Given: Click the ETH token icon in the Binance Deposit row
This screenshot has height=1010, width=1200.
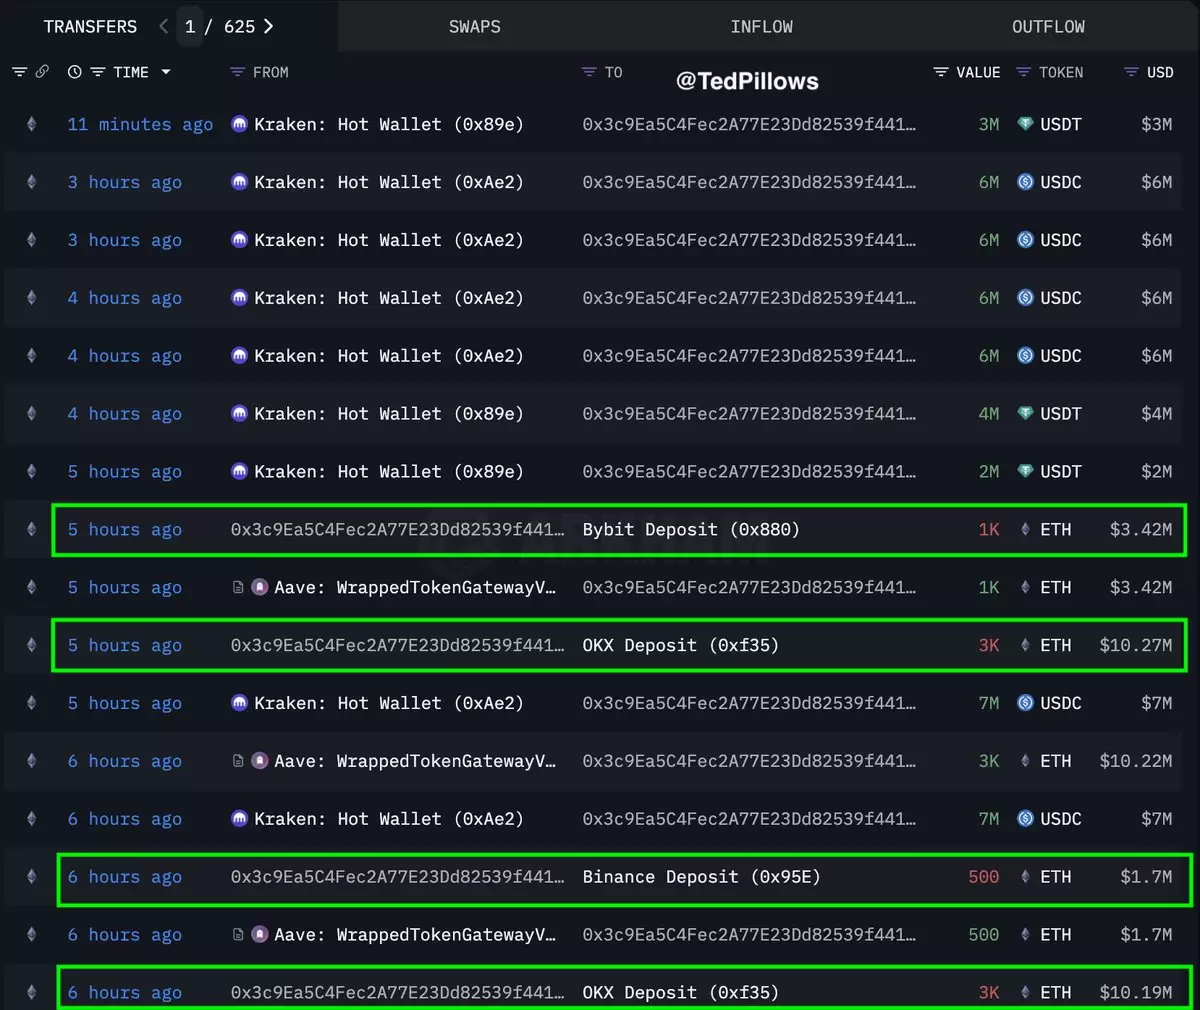Looking at the screenshot, I should pyautogui.click(x=1025, y=877).
